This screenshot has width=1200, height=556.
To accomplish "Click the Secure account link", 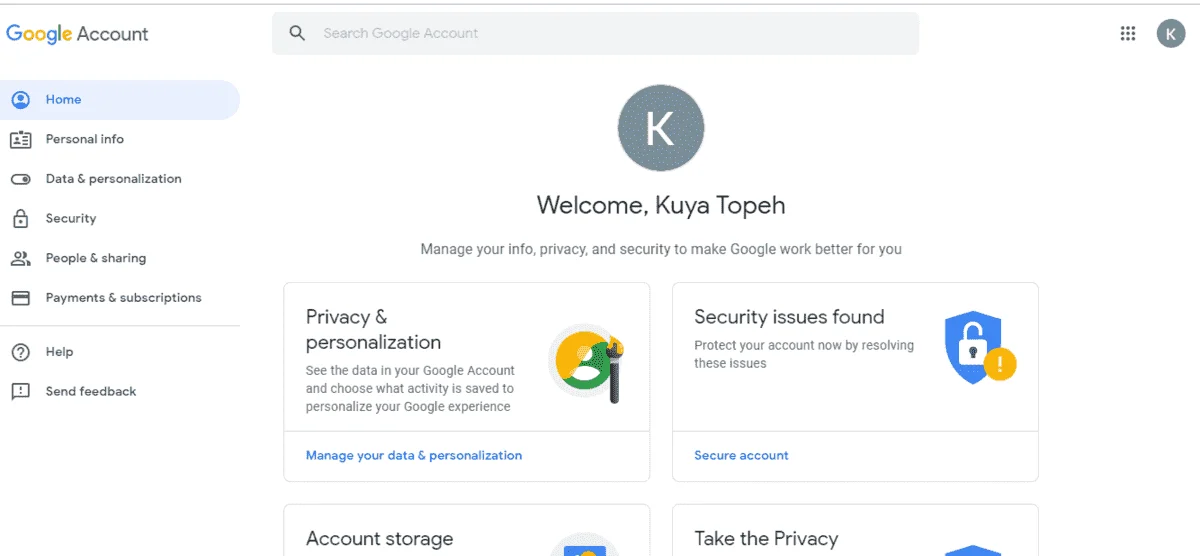I will pos(741,456).
